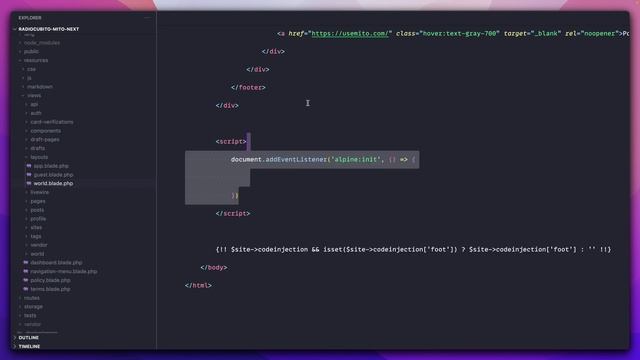Open app.blade.php file
This screenshot has height=360, width=640.
[x=51, y=166]
